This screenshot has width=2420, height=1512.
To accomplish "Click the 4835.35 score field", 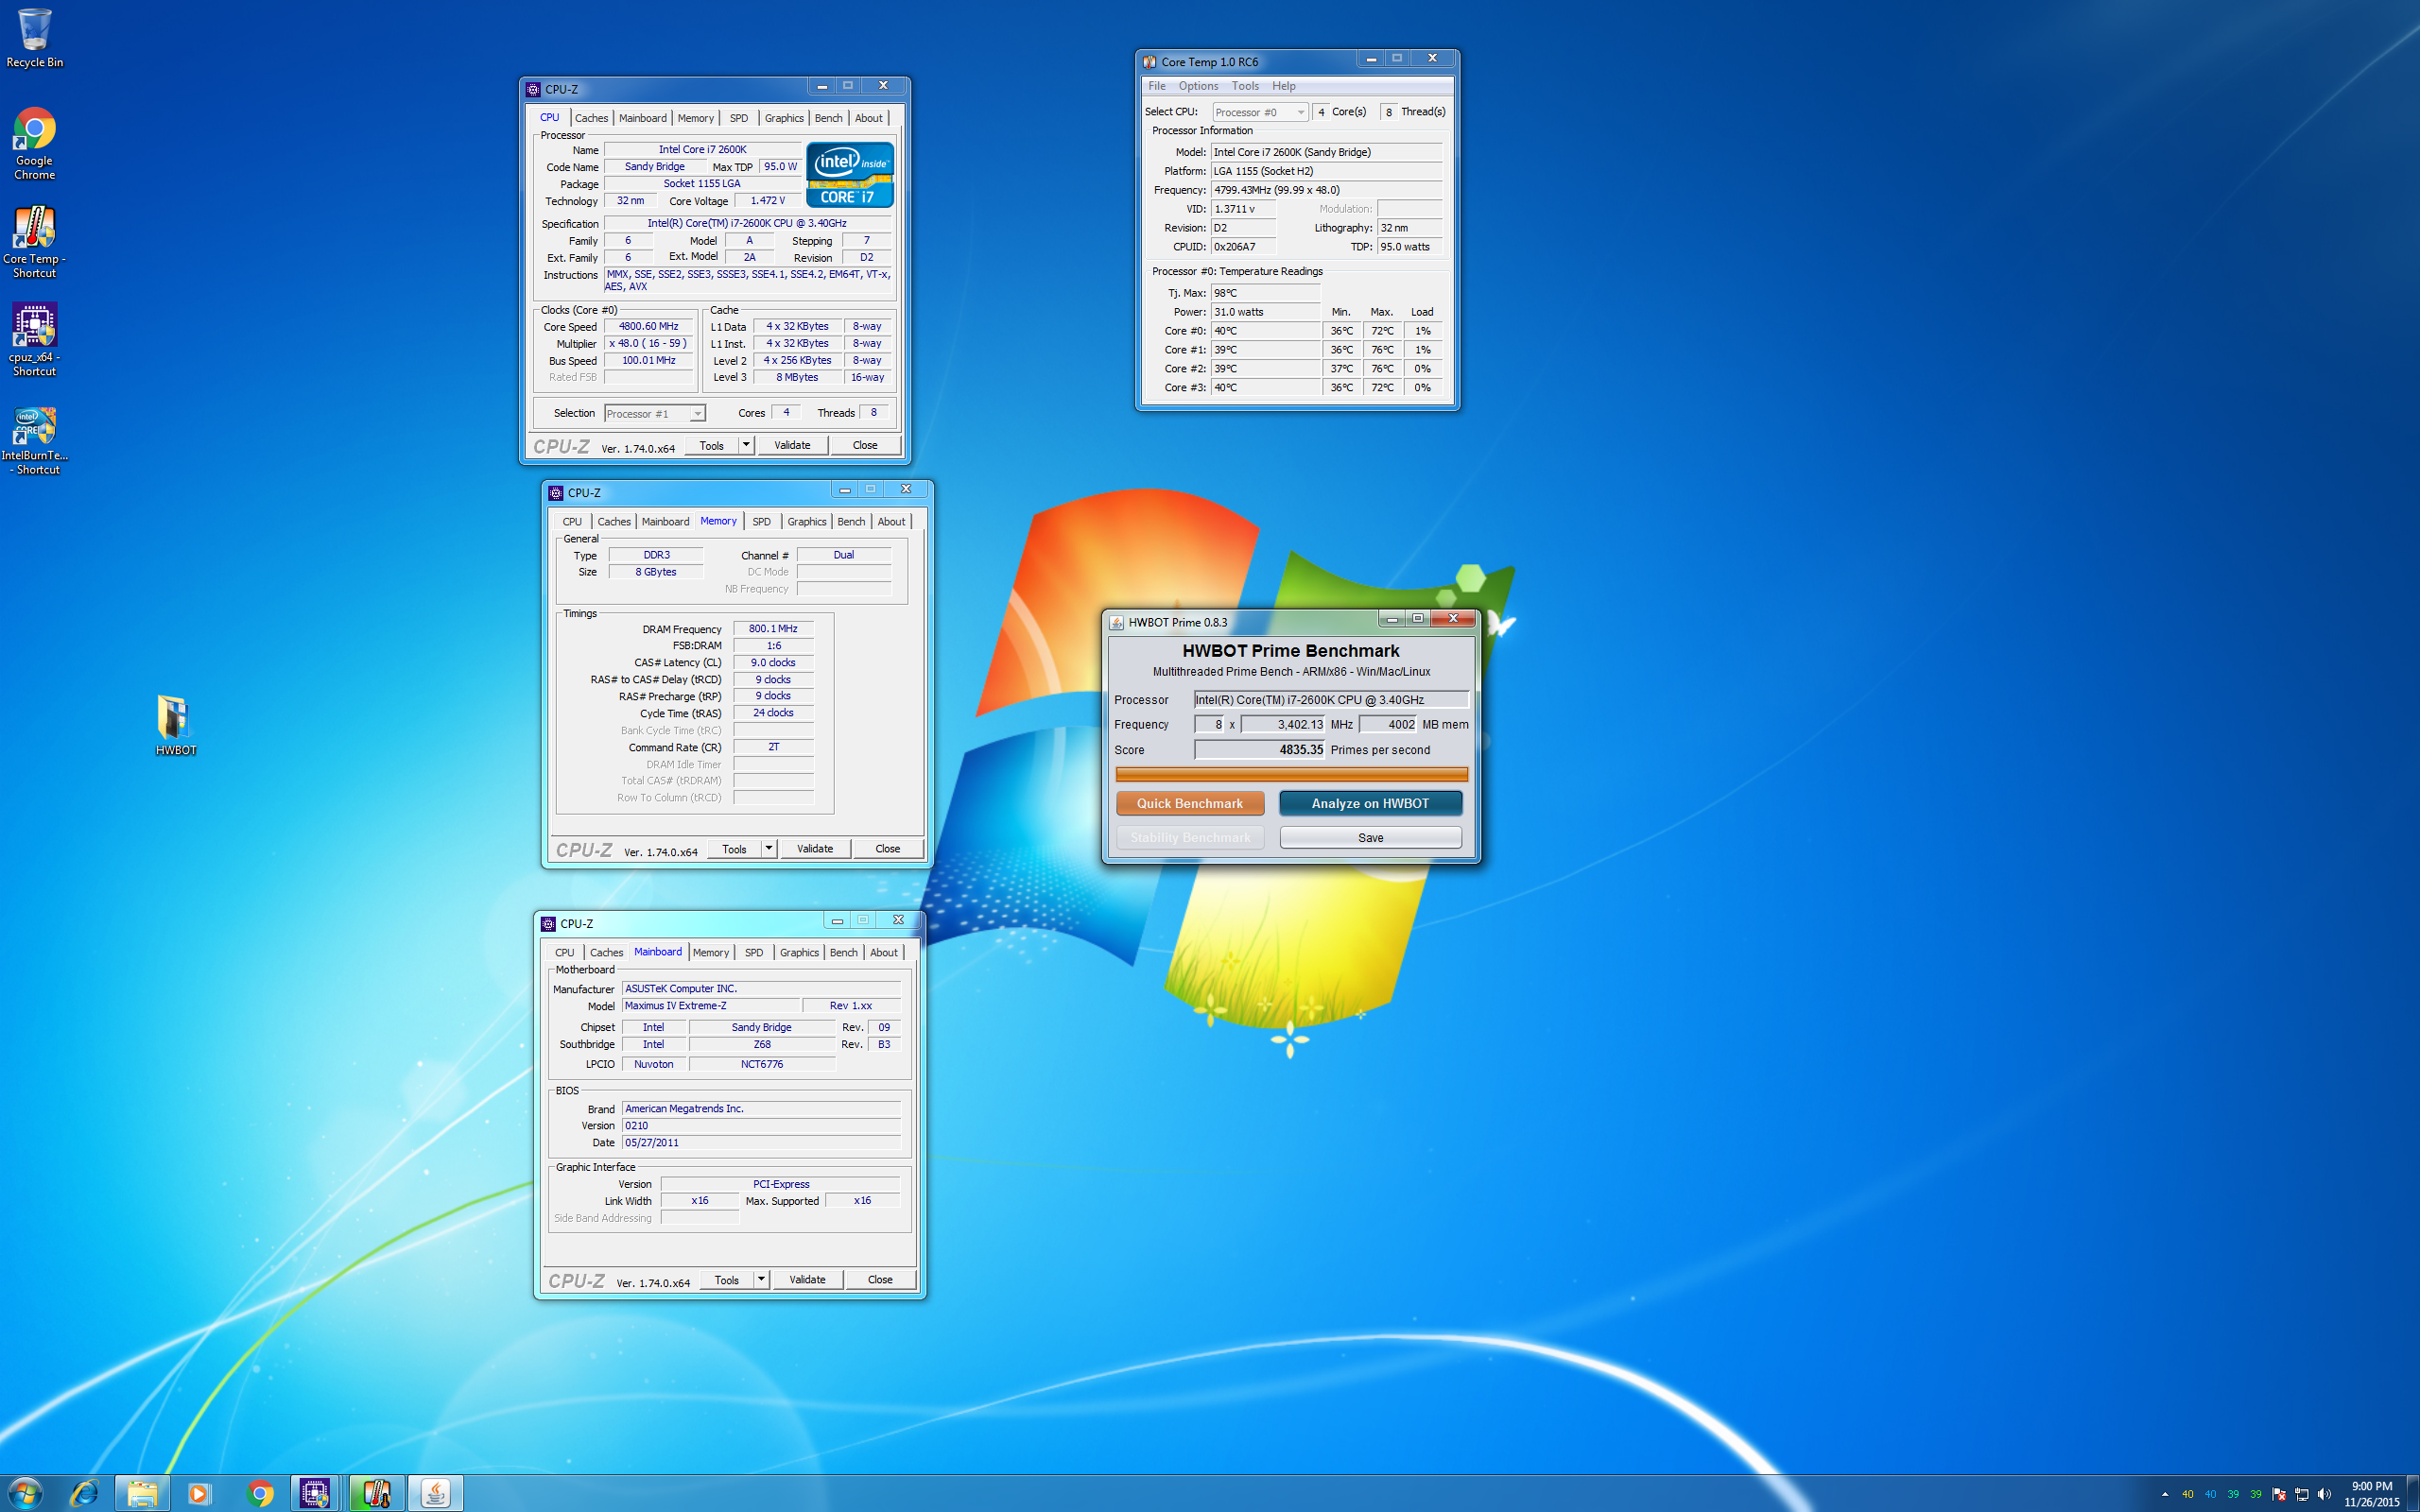I will click(x=1260, y=749).
